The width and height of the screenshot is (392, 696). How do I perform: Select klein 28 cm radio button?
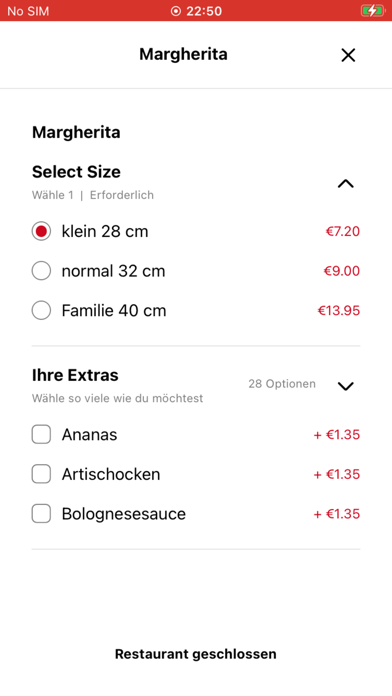point(41,231)
